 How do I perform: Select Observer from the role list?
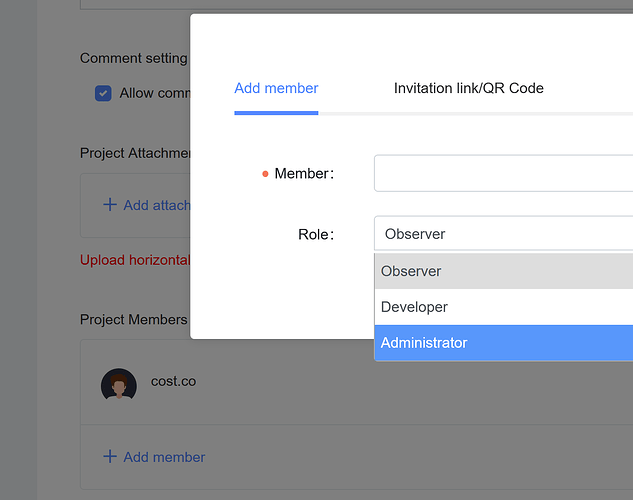(x=504, y=271)
